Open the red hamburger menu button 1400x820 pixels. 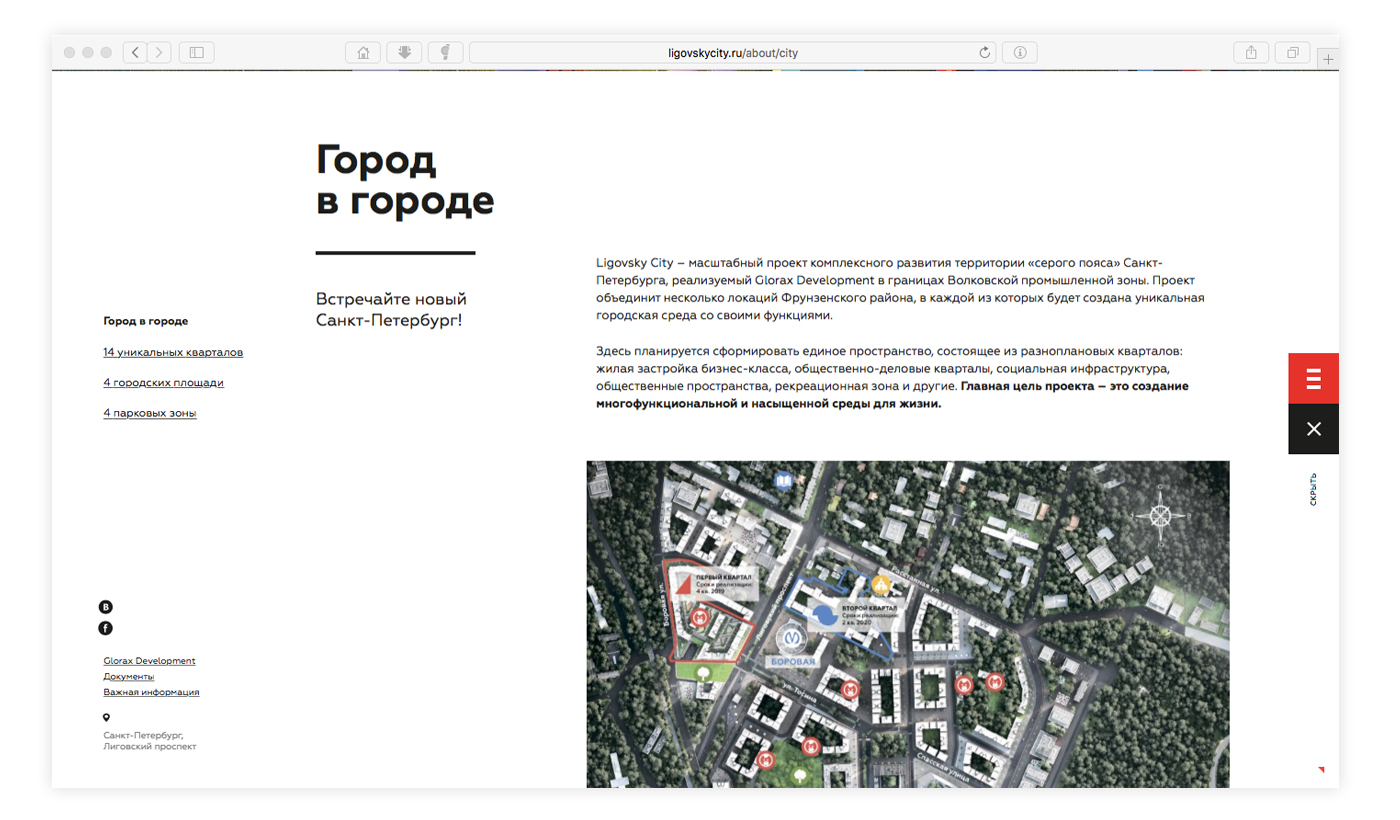coord(1314,378)
